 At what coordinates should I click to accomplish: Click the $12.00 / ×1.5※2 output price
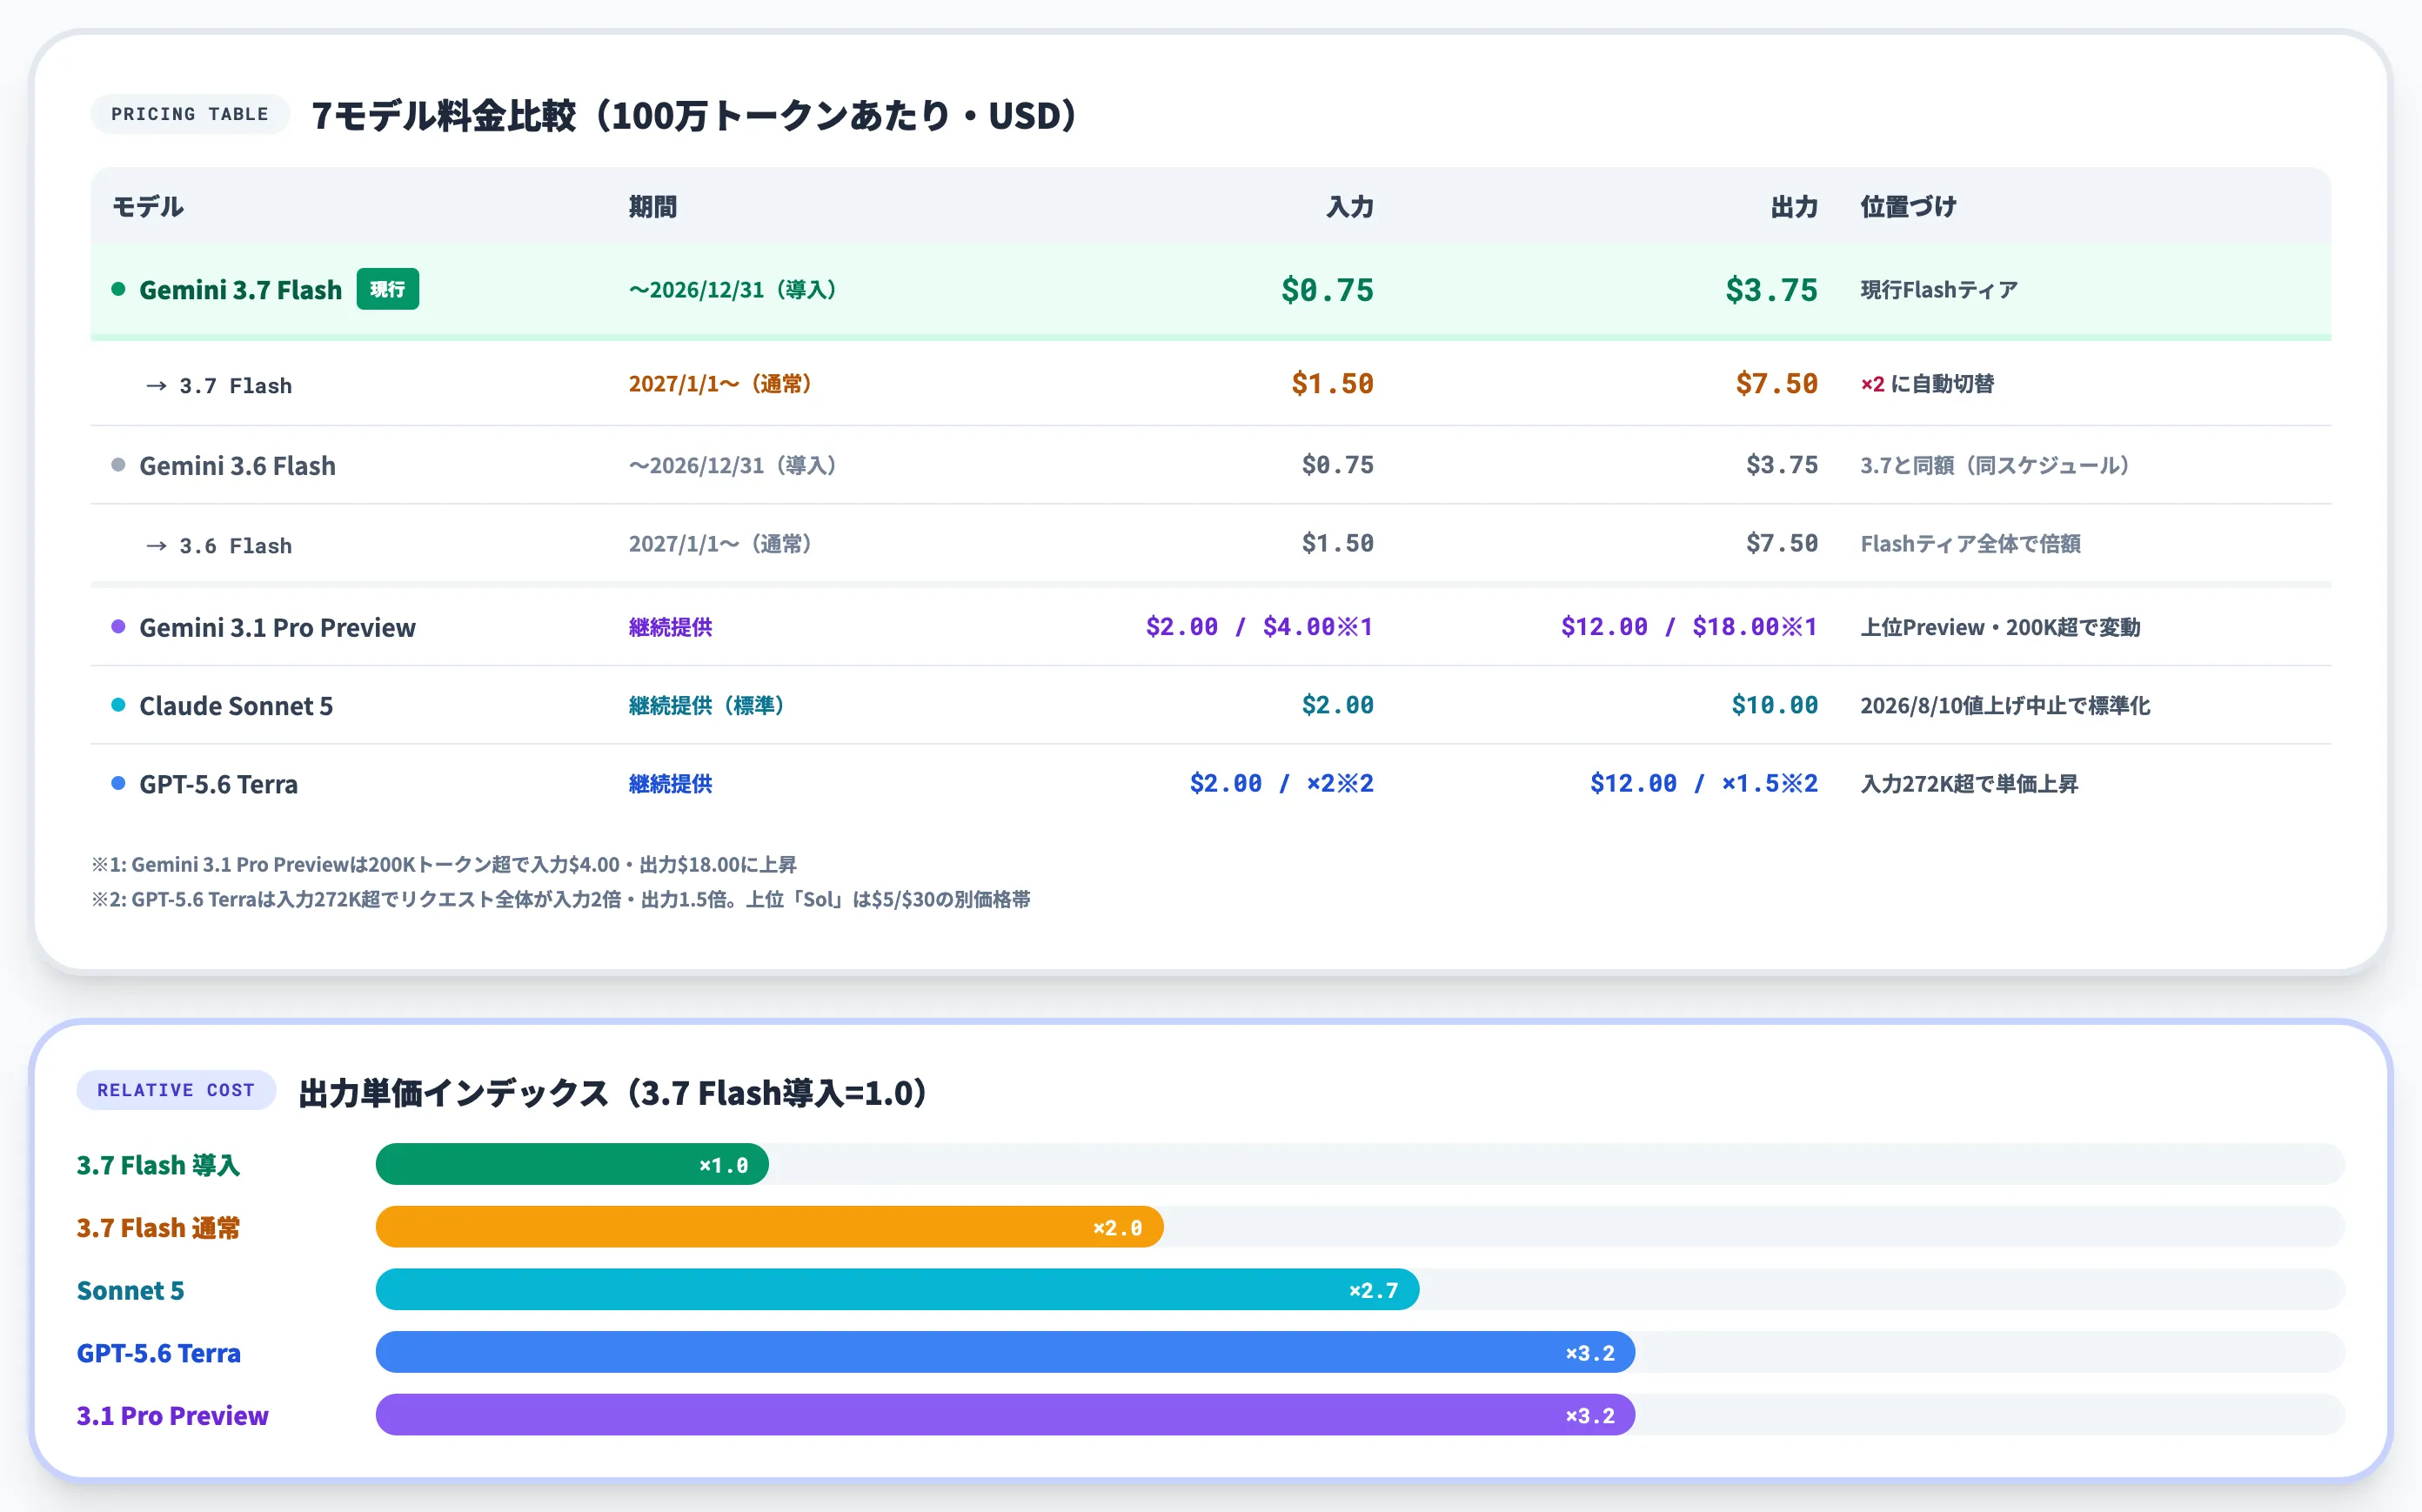pyautogui.click(x=1703, y=783)
